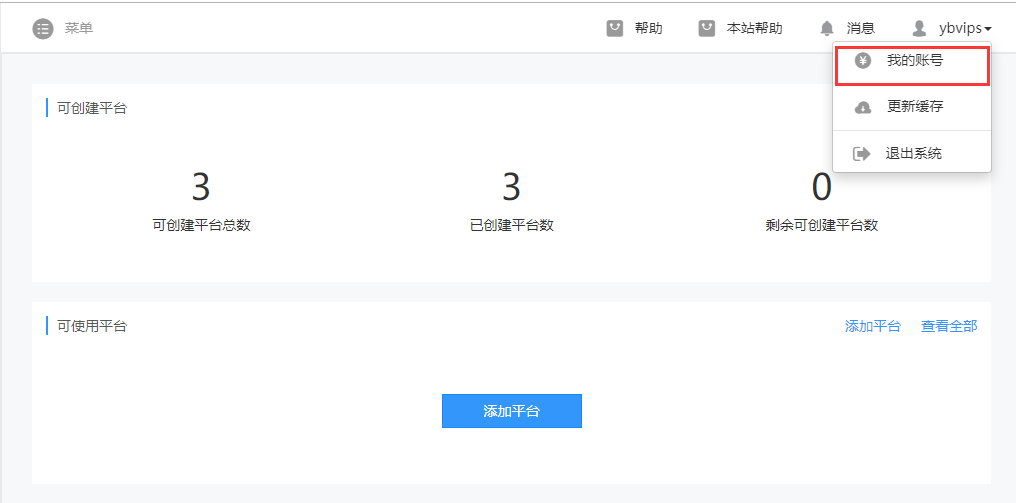Click the yen coin icon for 我的账号

pos(862,61)
